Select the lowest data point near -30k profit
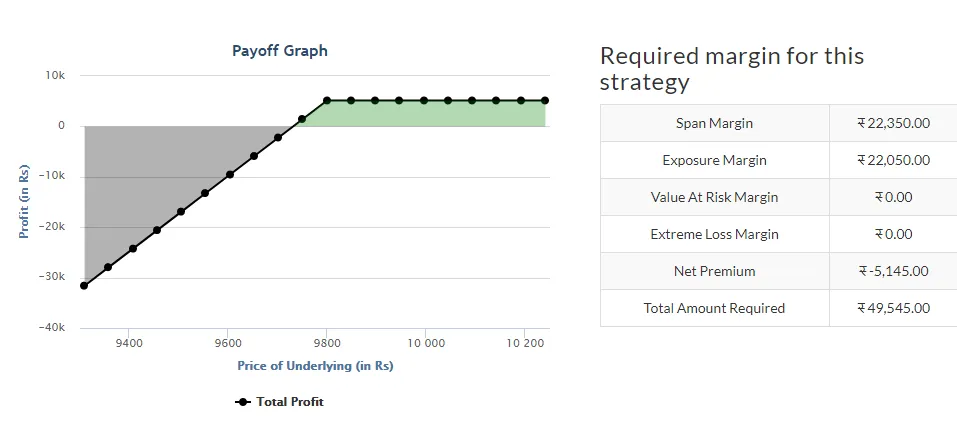 (84, 286)
